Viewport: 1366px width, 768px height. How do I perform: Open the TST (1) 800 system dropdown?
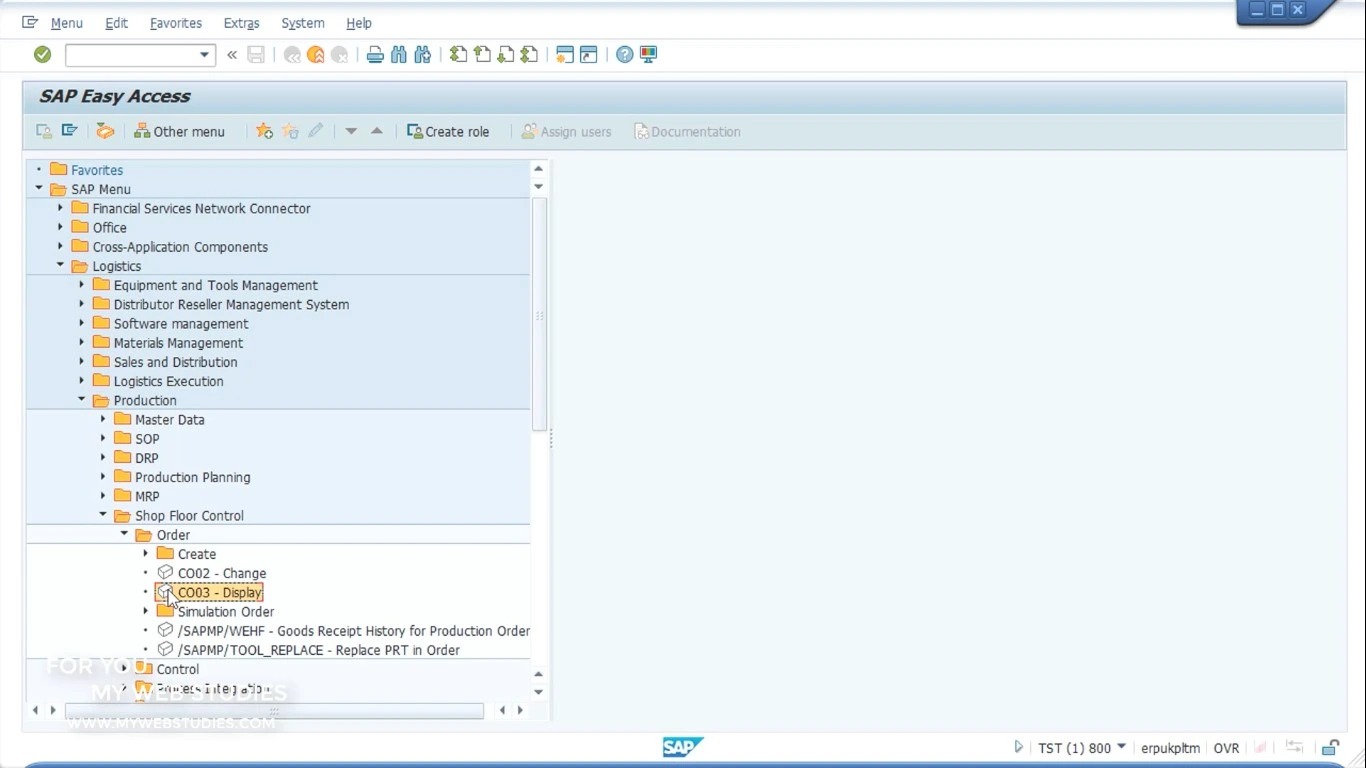[x=1121, y=747]
